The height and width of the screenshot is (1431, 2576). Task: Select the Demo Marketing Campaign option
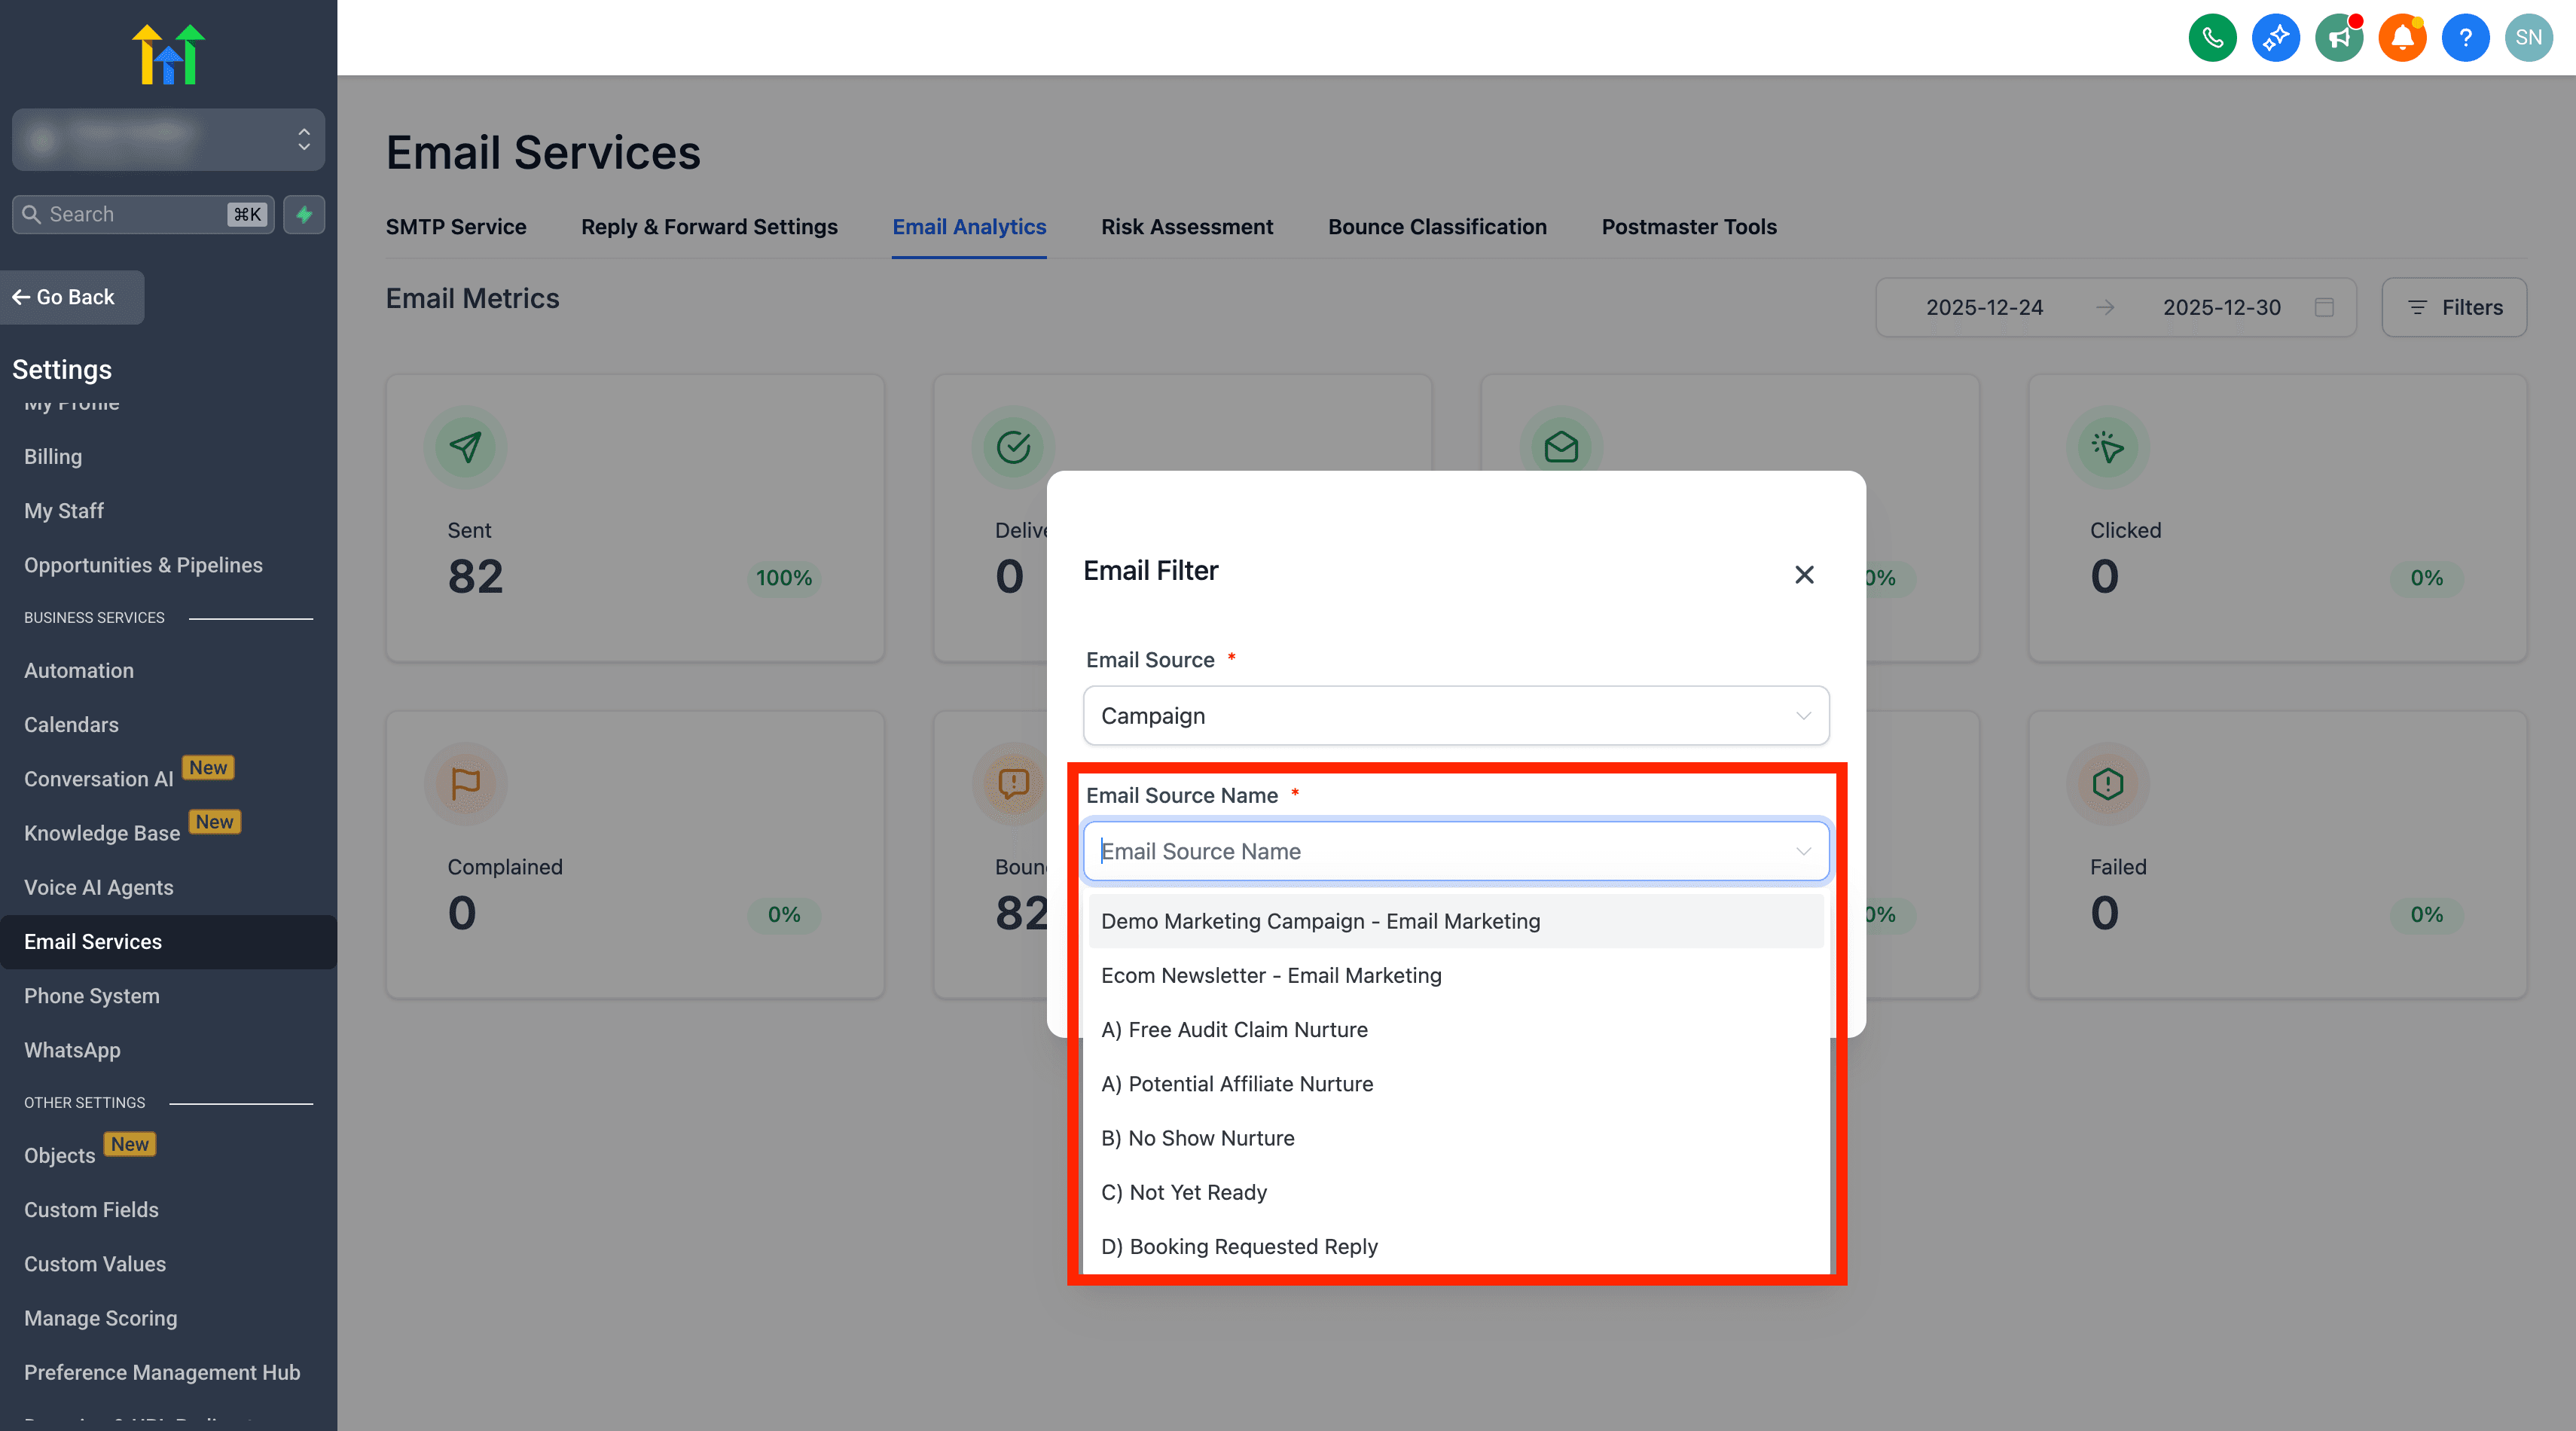click(x=1320, y=920)
